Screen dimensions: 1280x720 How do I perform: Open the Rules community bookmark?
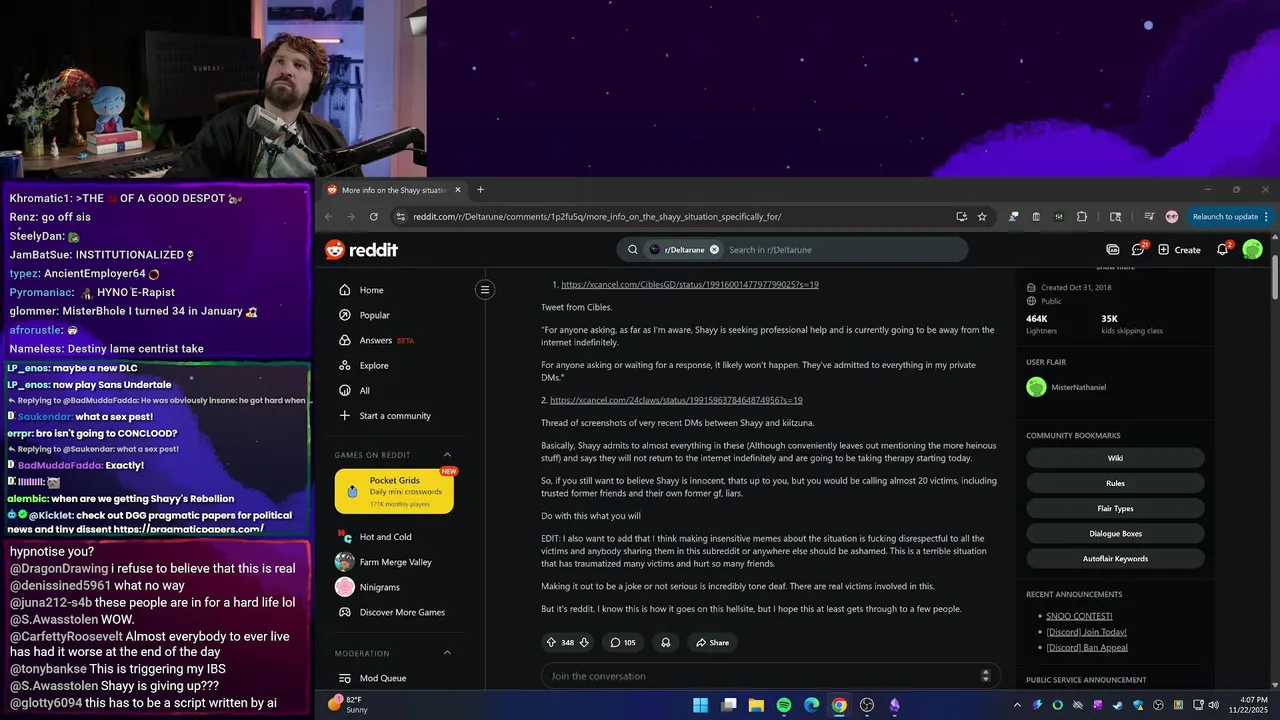coord(1115,483)
